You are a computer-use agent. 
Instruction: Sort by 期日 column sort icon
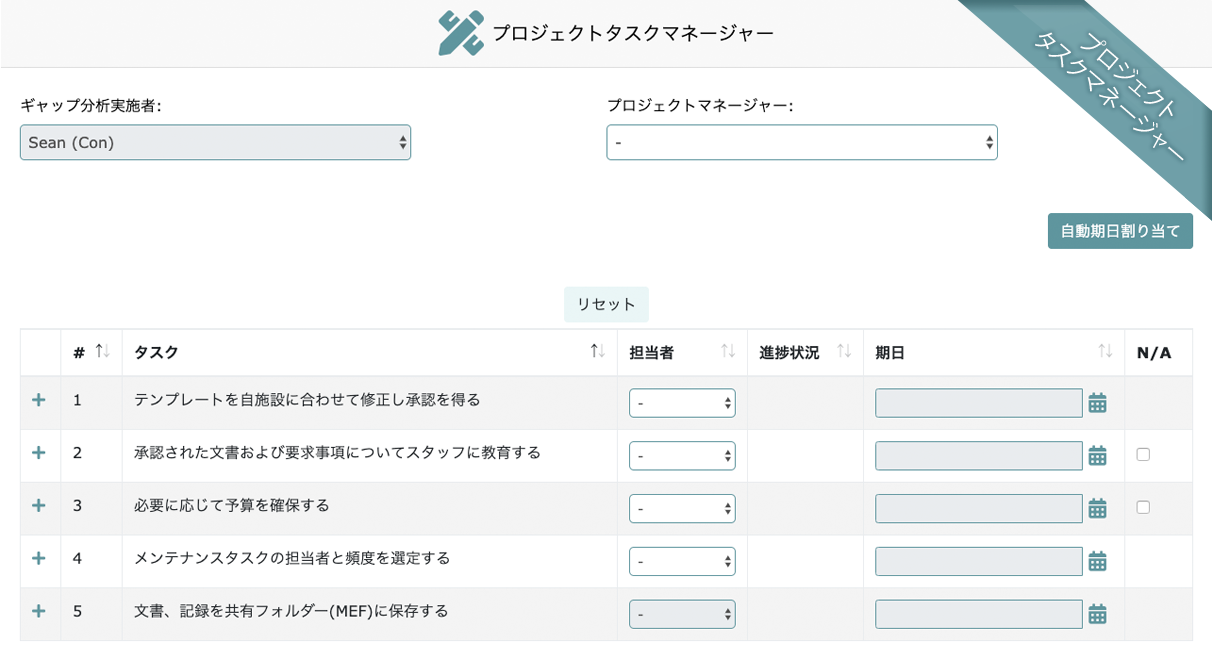point(1105,352)
